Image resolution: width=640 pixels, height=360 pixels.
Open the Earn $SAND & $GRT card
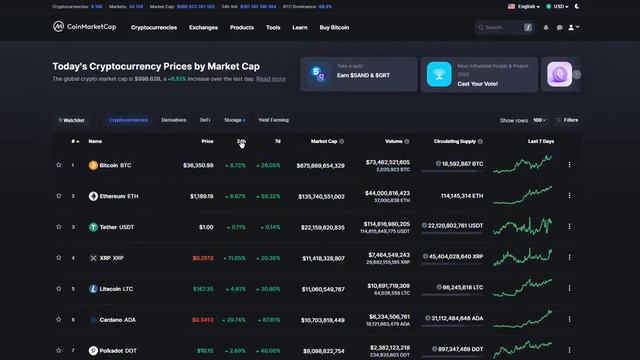tap(359, 74)
